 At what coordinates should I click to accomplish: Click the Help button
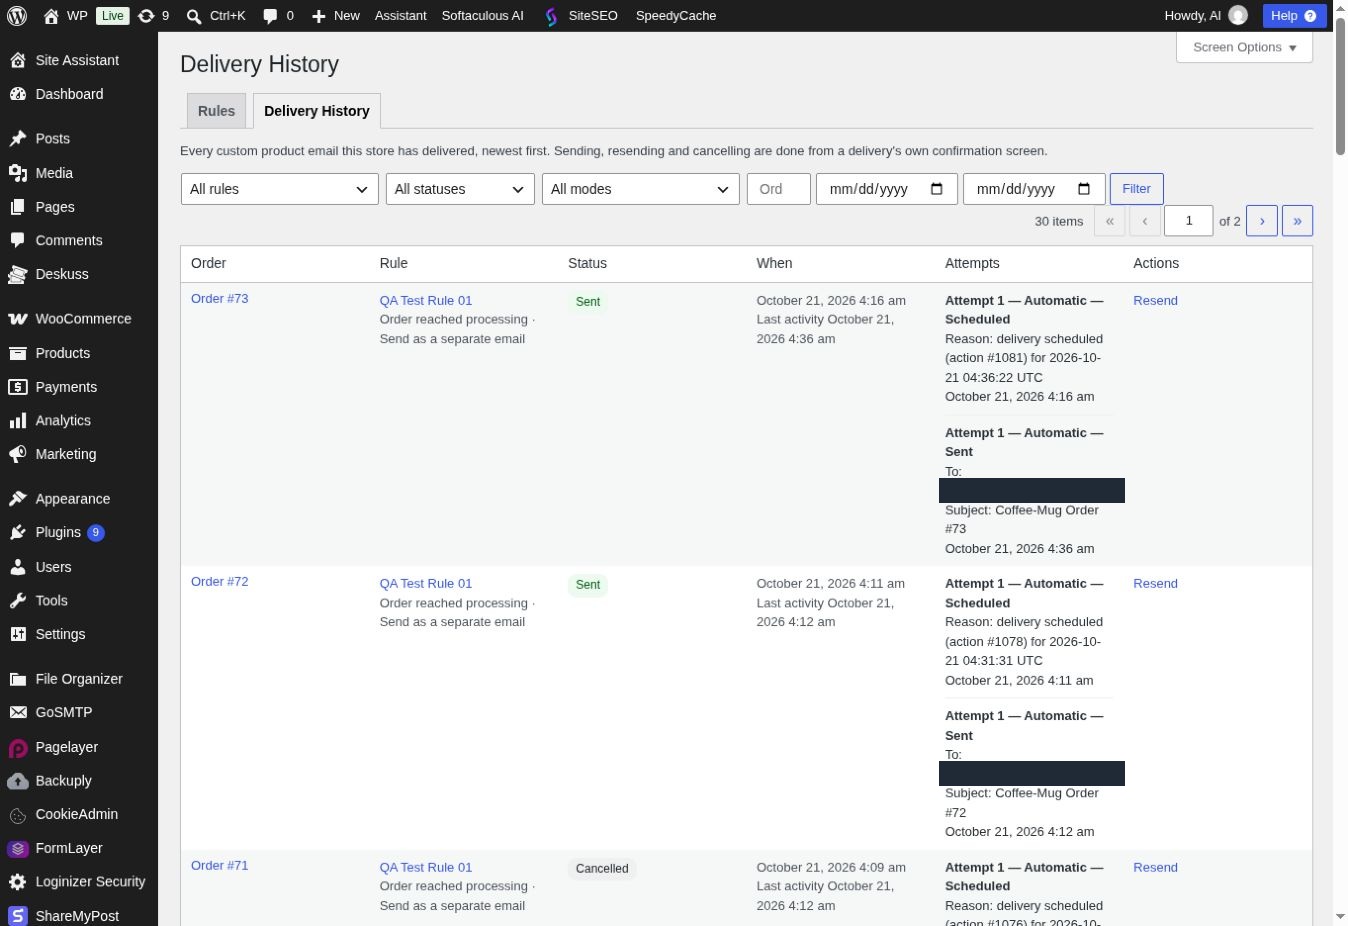1294,16
